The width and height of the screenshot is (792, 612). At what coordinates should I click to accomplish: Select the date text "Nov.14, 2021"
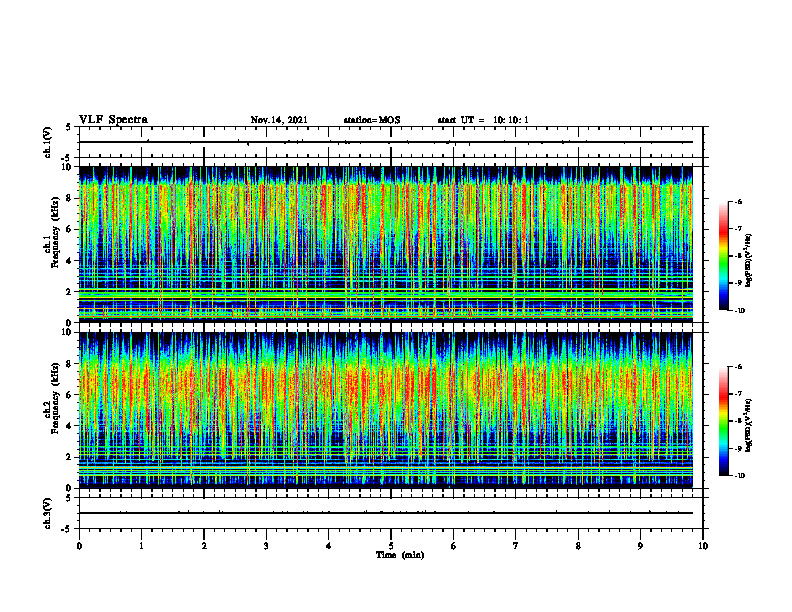pos(279,120)
